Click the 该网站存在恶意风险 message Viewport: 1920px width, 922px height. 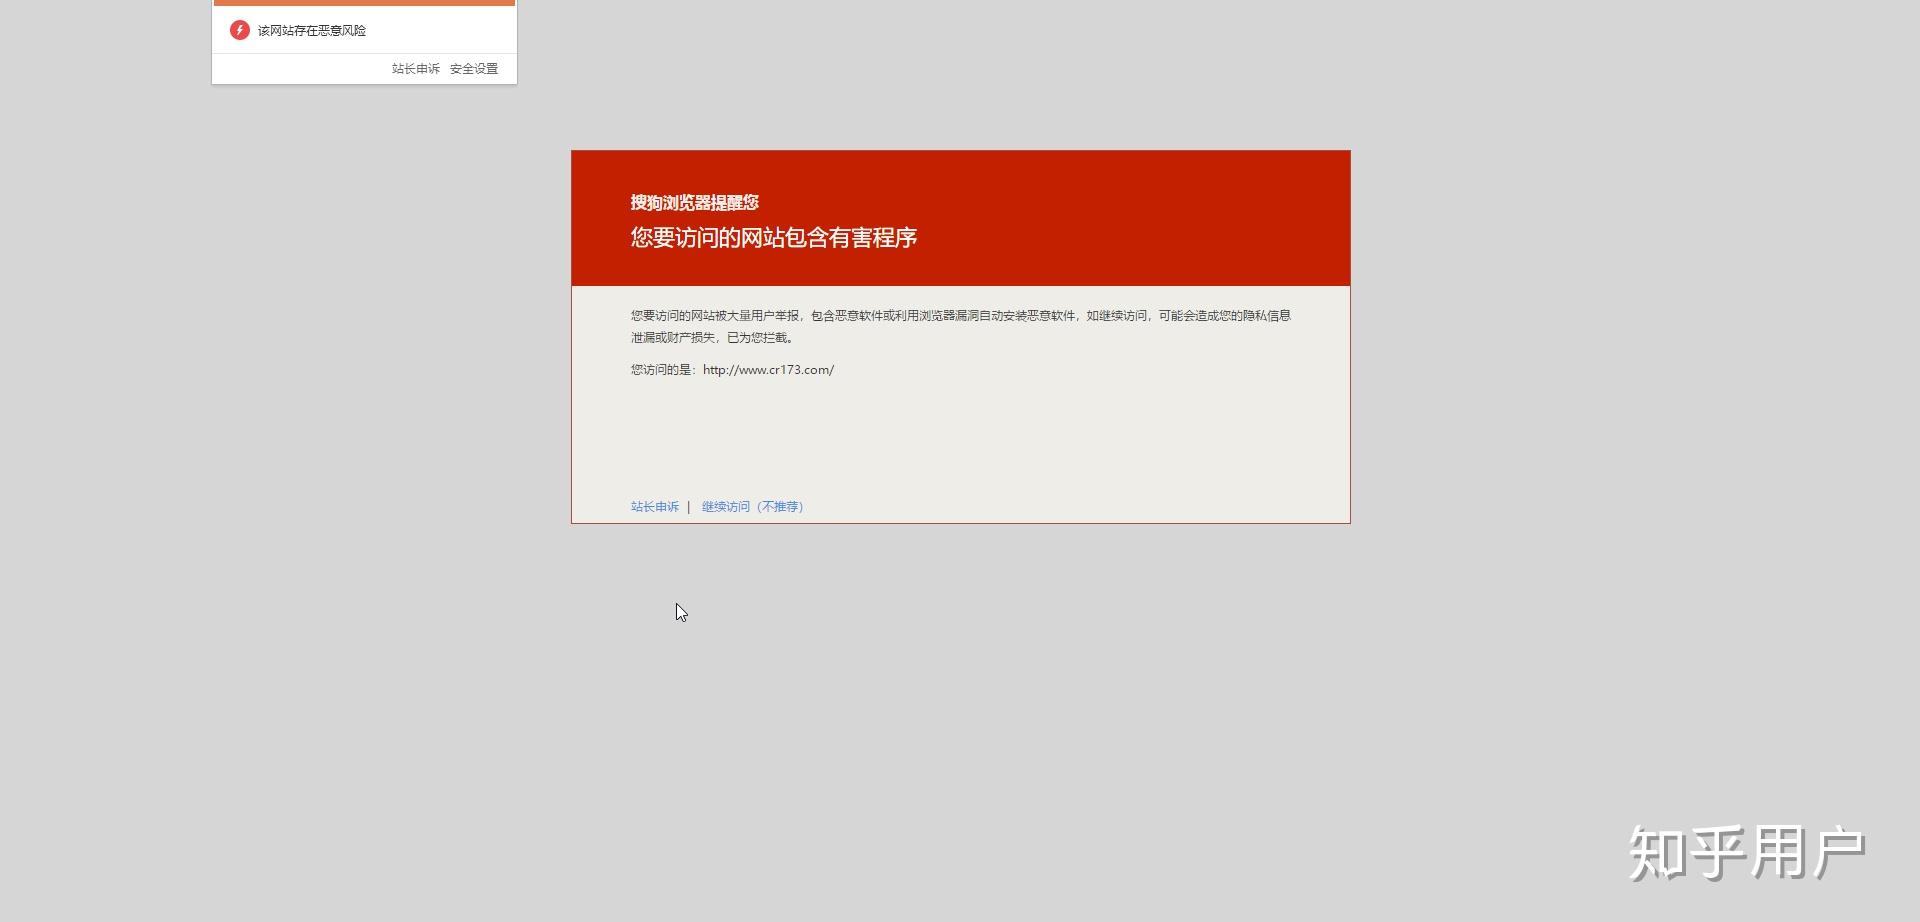tap(312, 31)
